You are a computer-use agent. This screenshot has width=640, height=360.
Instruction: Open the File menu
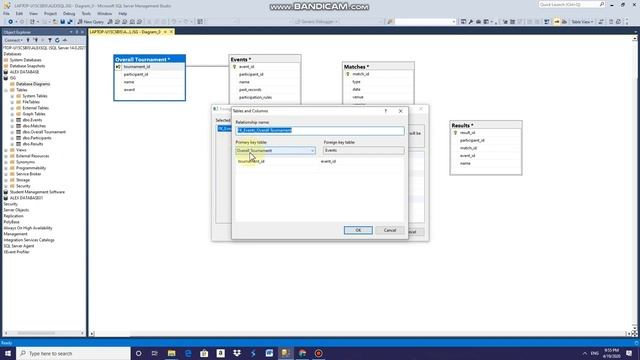pos(6,13)
